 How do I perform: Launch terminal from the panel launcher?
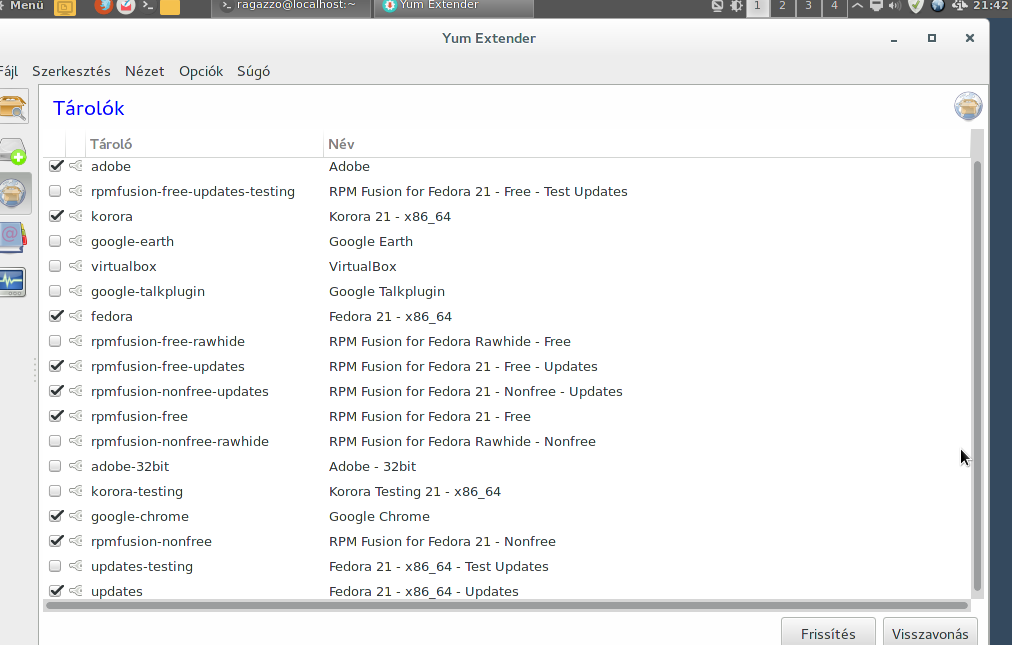(148, 6)
